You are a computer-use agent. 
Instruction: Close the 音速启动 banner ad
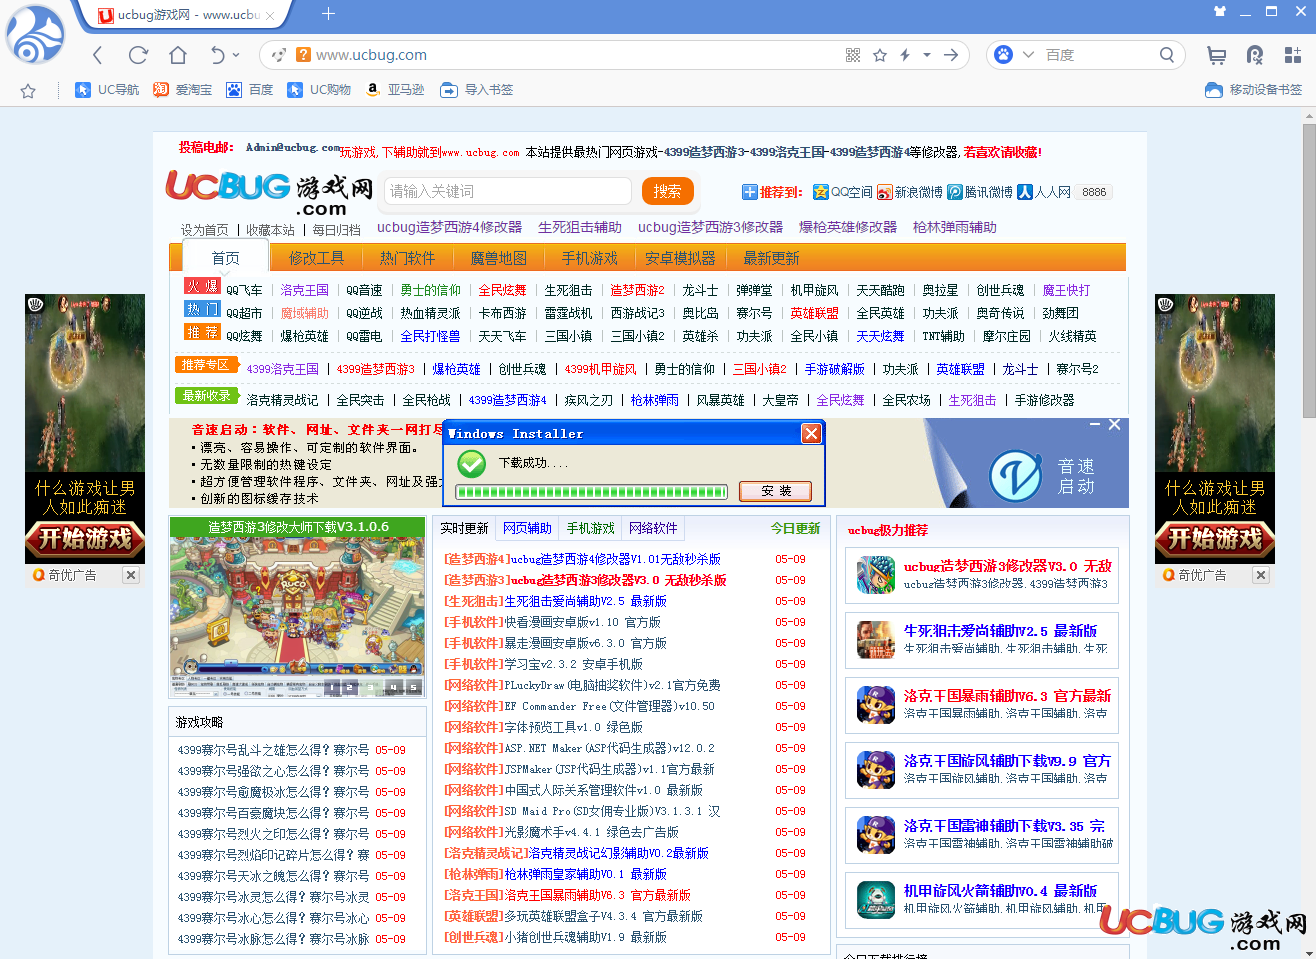coord(1114,425)
